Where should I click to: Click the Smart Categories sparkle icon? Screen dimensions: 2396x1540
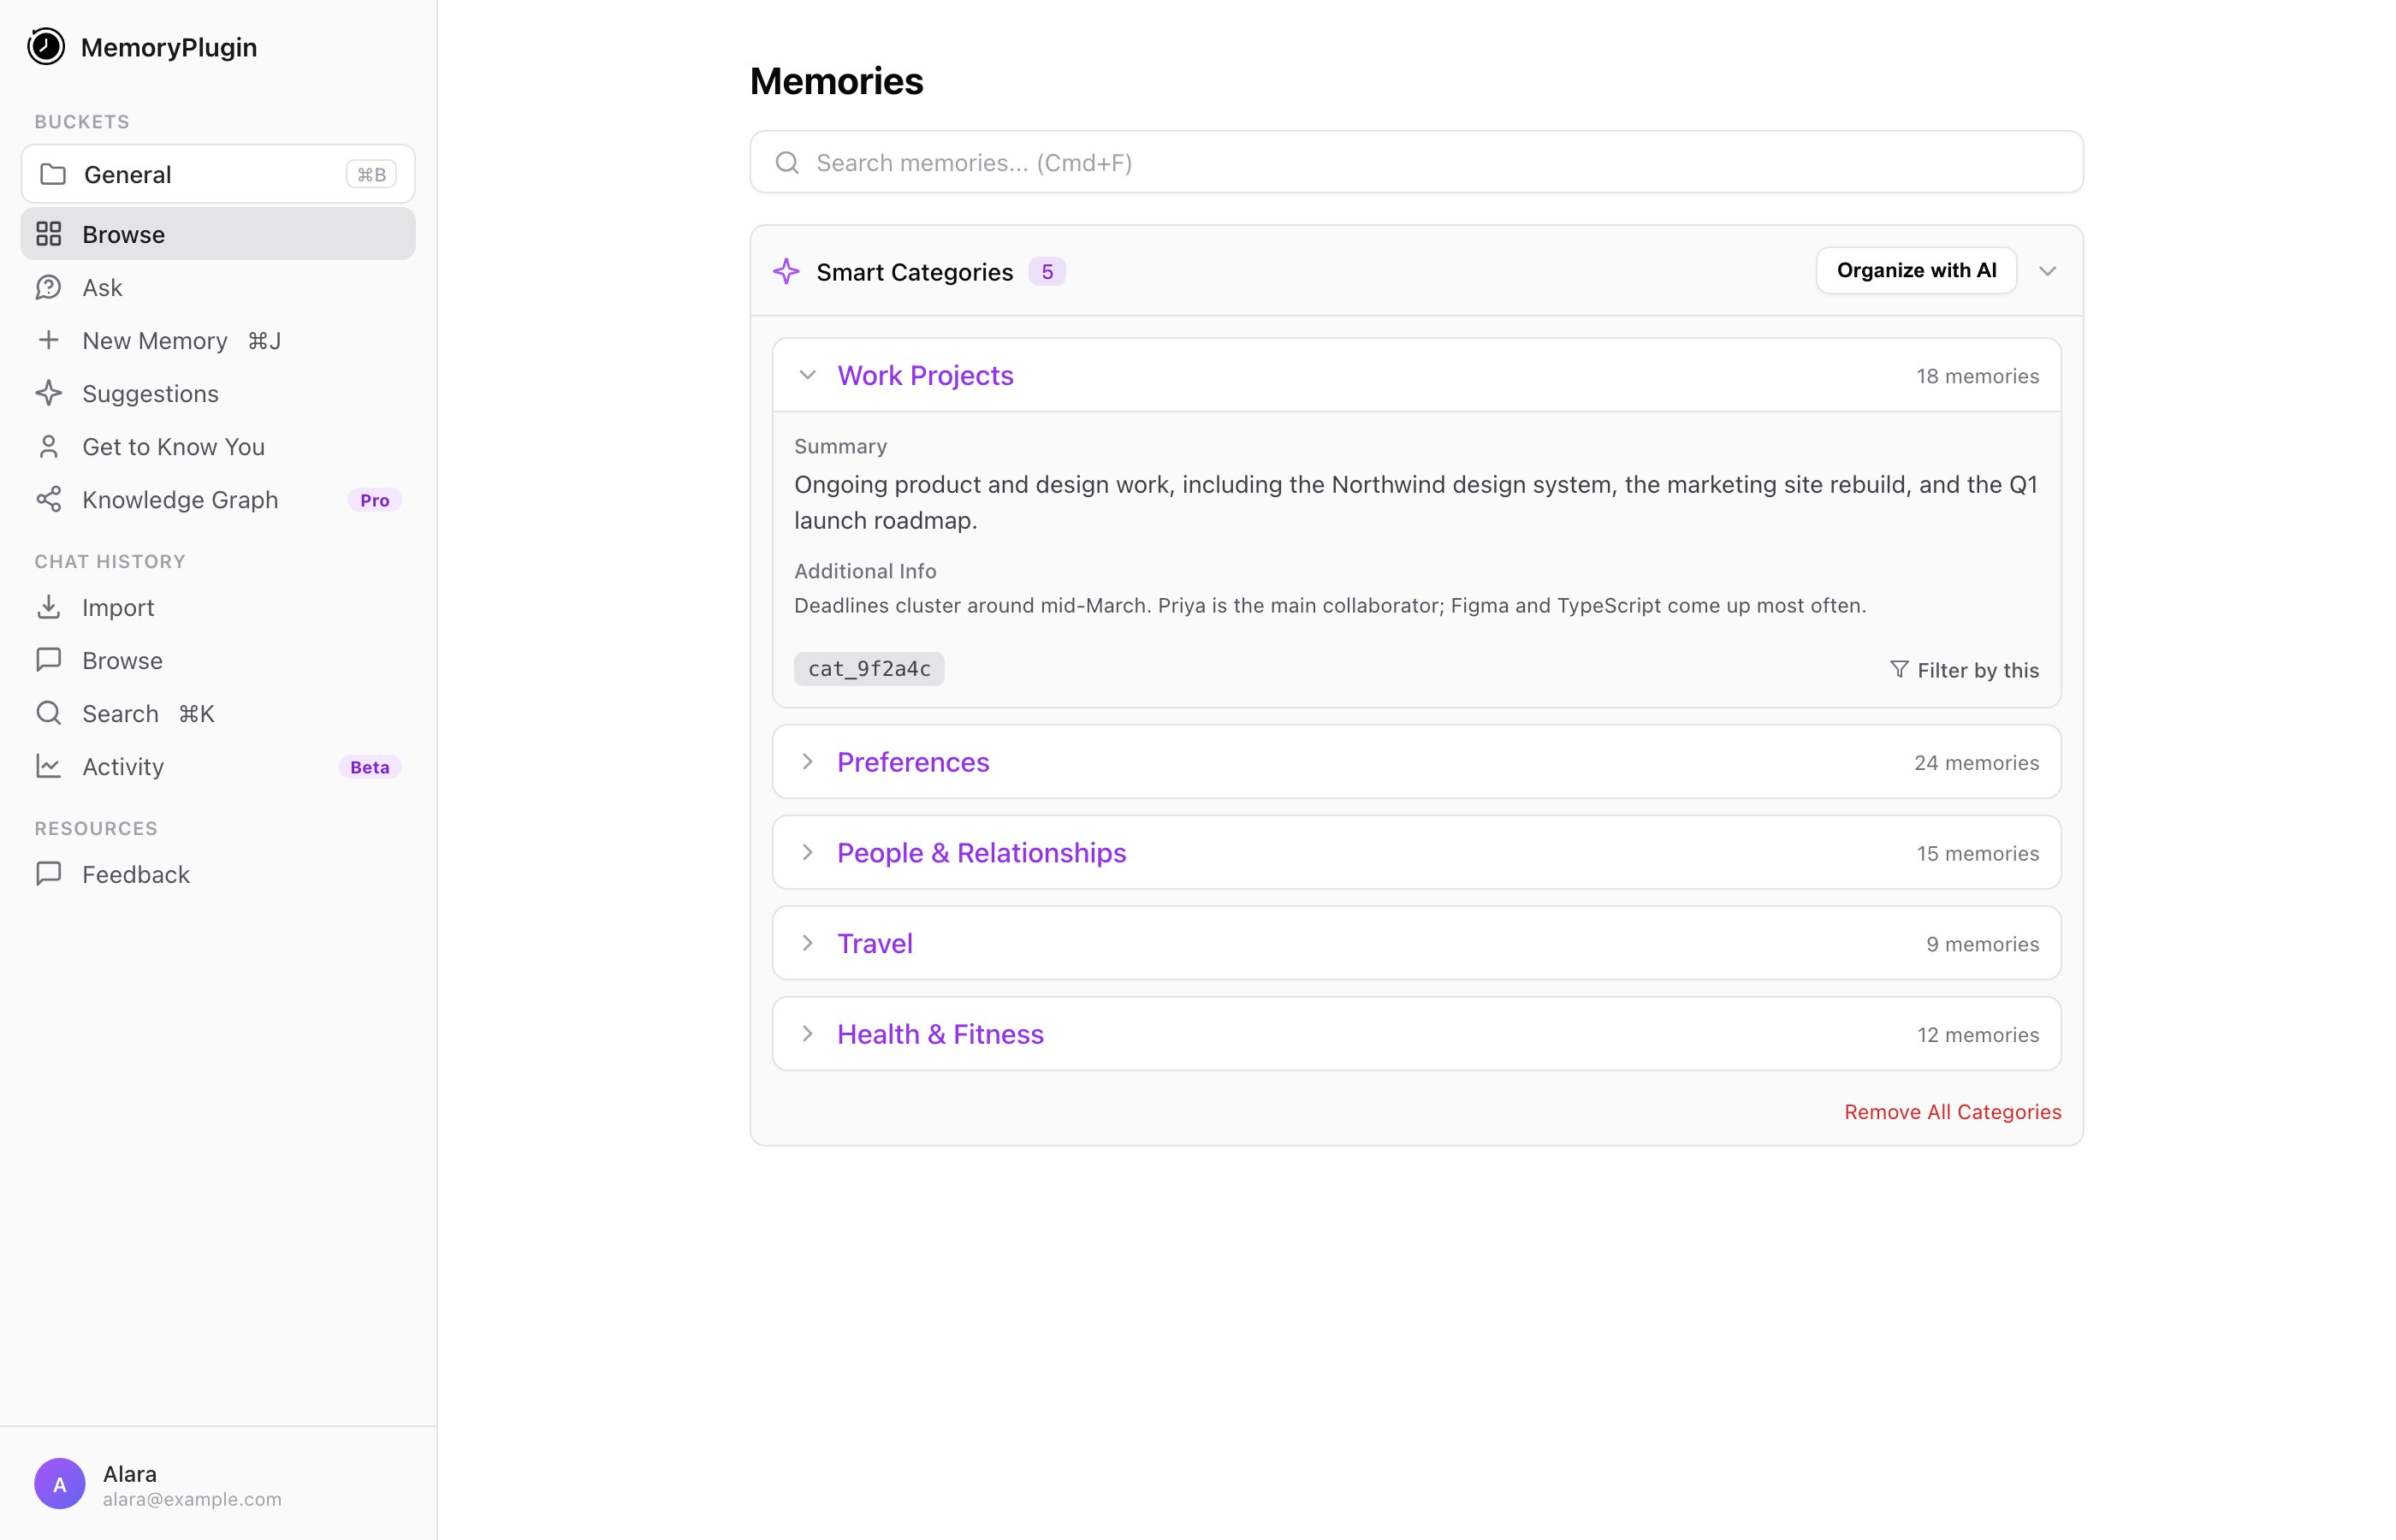(787, 271)
